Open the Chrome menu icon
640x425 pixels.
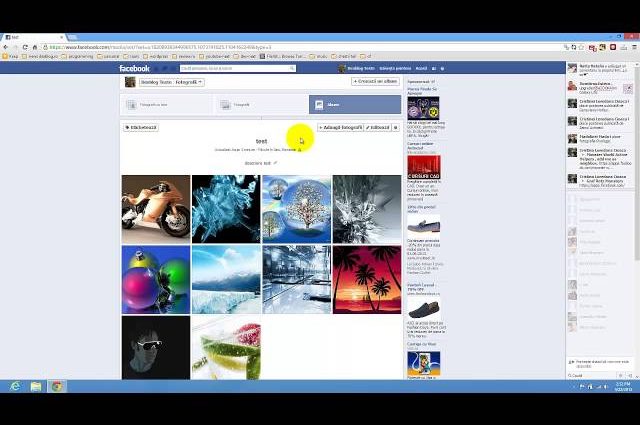click(x=635, y=47)
